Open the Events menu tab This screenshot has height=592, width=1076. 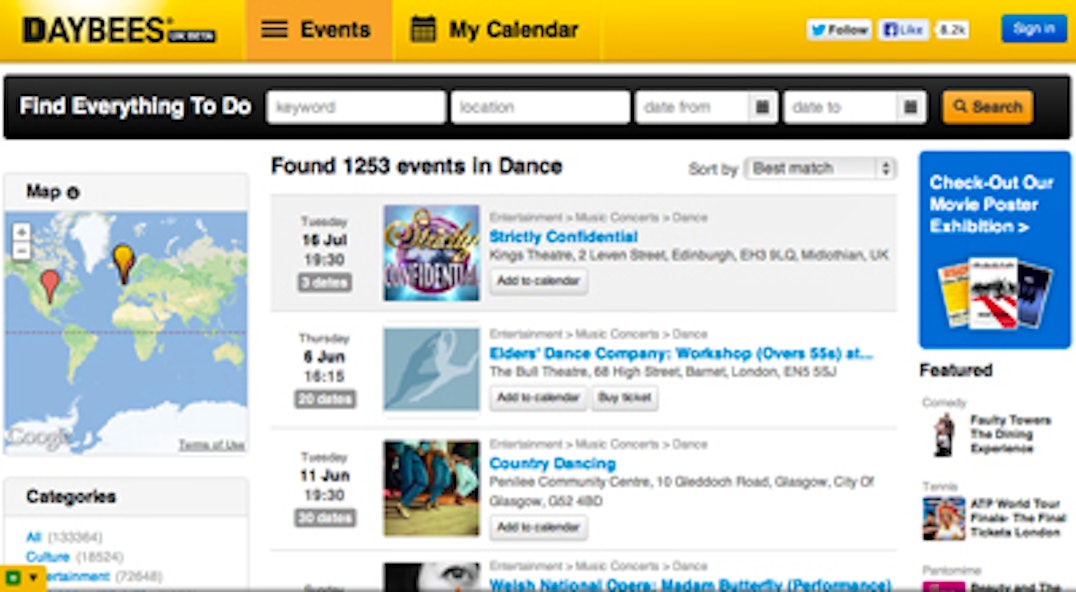[x=318, y=30]
